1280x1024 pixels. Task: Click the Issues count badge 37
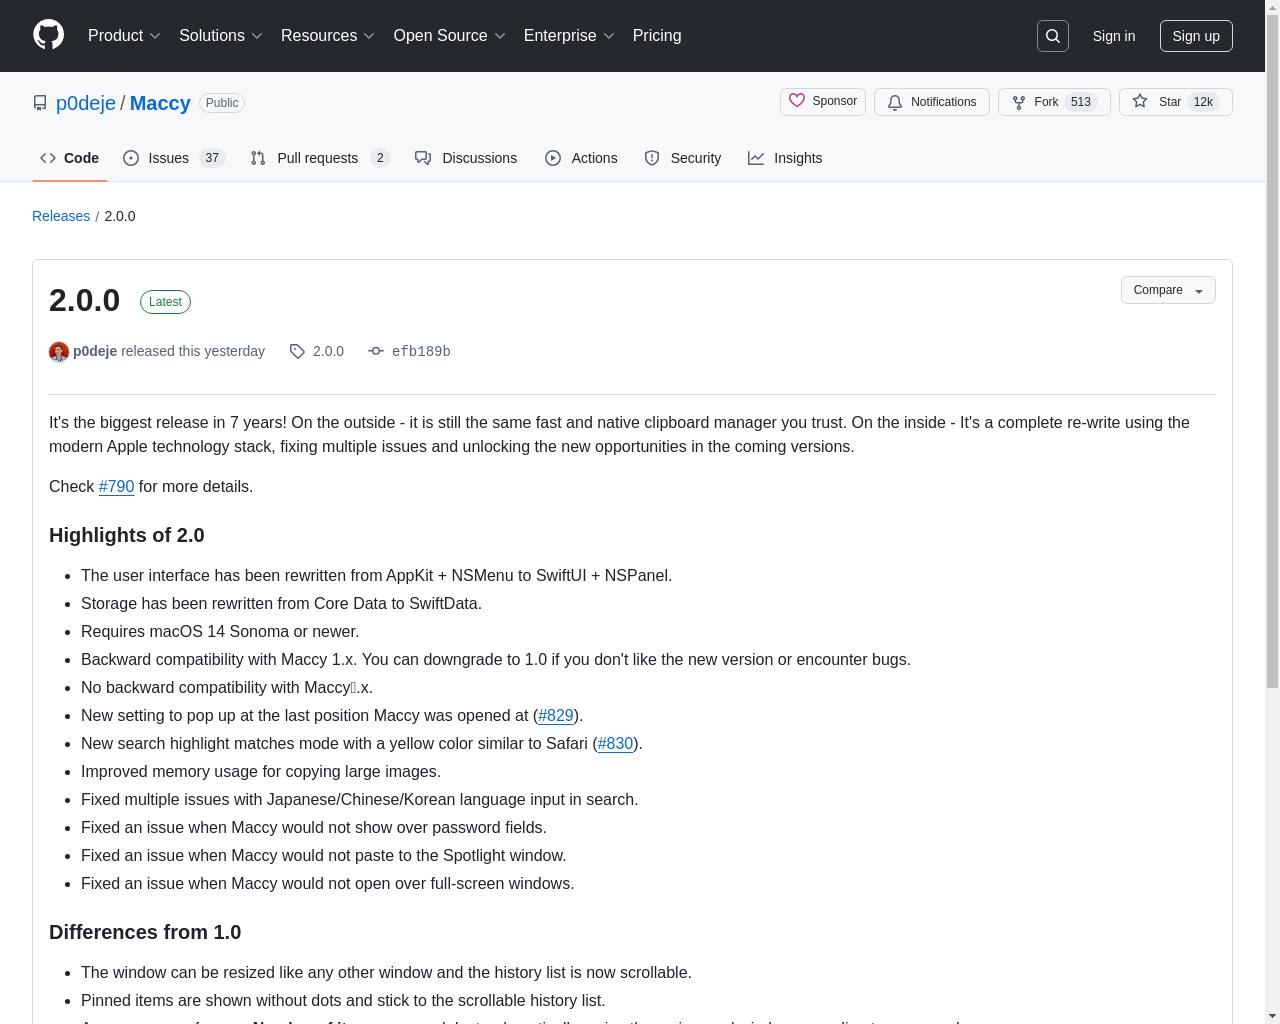212,158
